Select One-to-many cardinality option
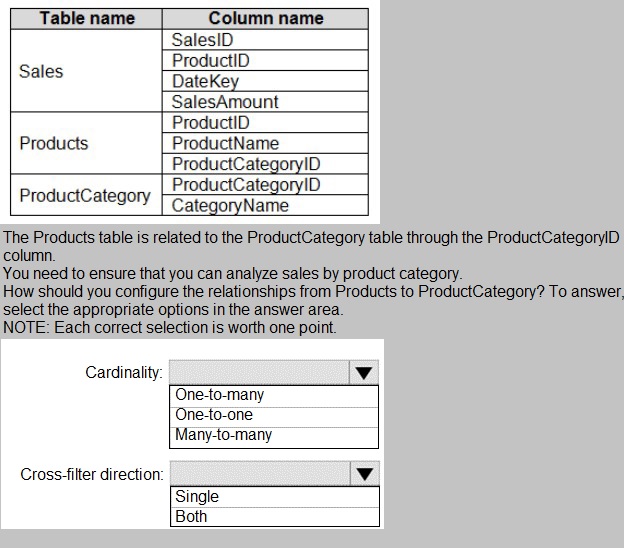Image resolution: width=624 pixels, height=548 pixels. coord(274,396)
